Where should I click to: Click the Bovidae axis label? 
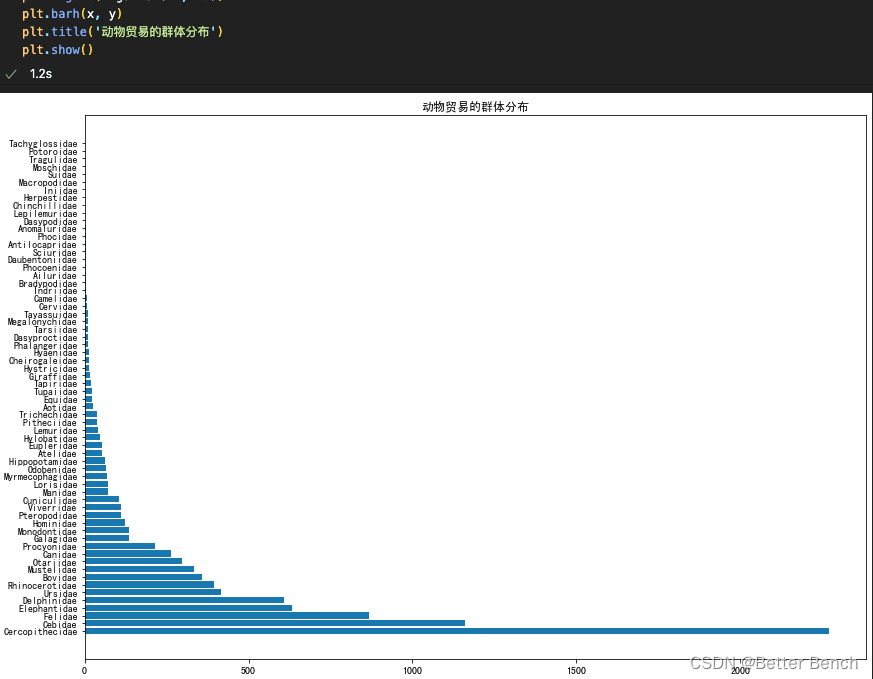coord(60,578)
